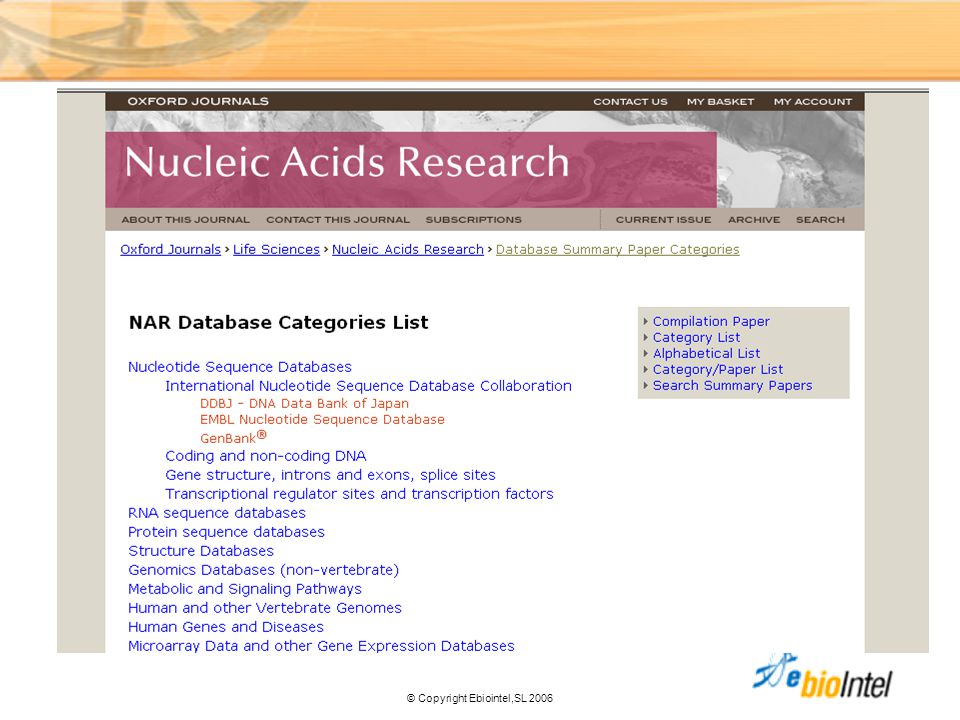The height and width of the screenshot is (720, 960).
Task: Open My Basket
Action: click(x=720, y=102)
